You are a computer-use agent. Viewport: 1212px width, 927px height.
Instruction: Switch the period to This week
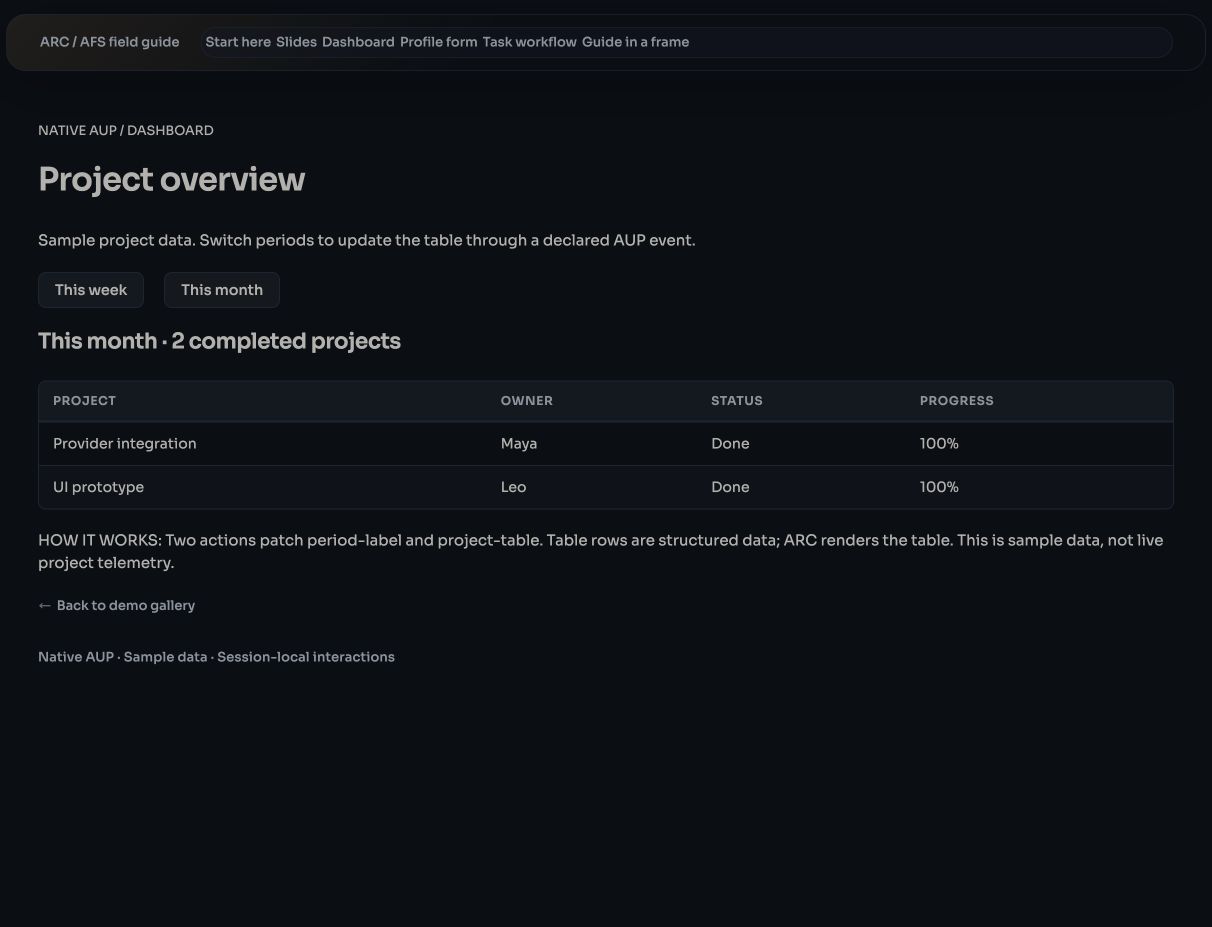(x=91, y=290)
